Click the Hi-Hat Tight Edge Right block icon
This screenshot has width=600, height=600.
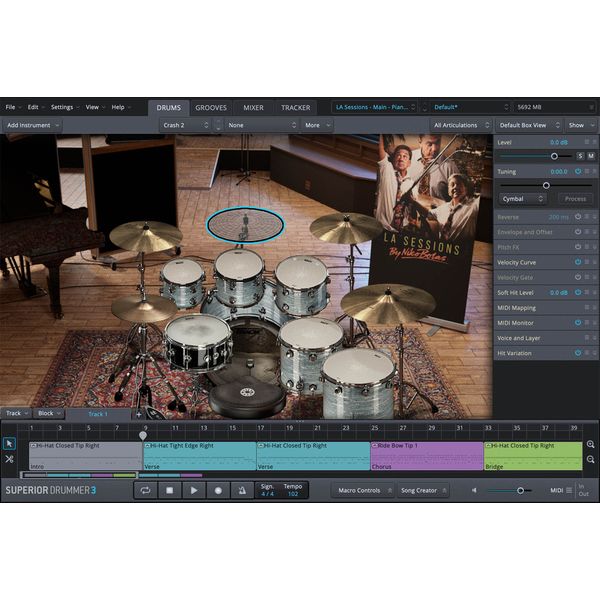pos(147,446)
